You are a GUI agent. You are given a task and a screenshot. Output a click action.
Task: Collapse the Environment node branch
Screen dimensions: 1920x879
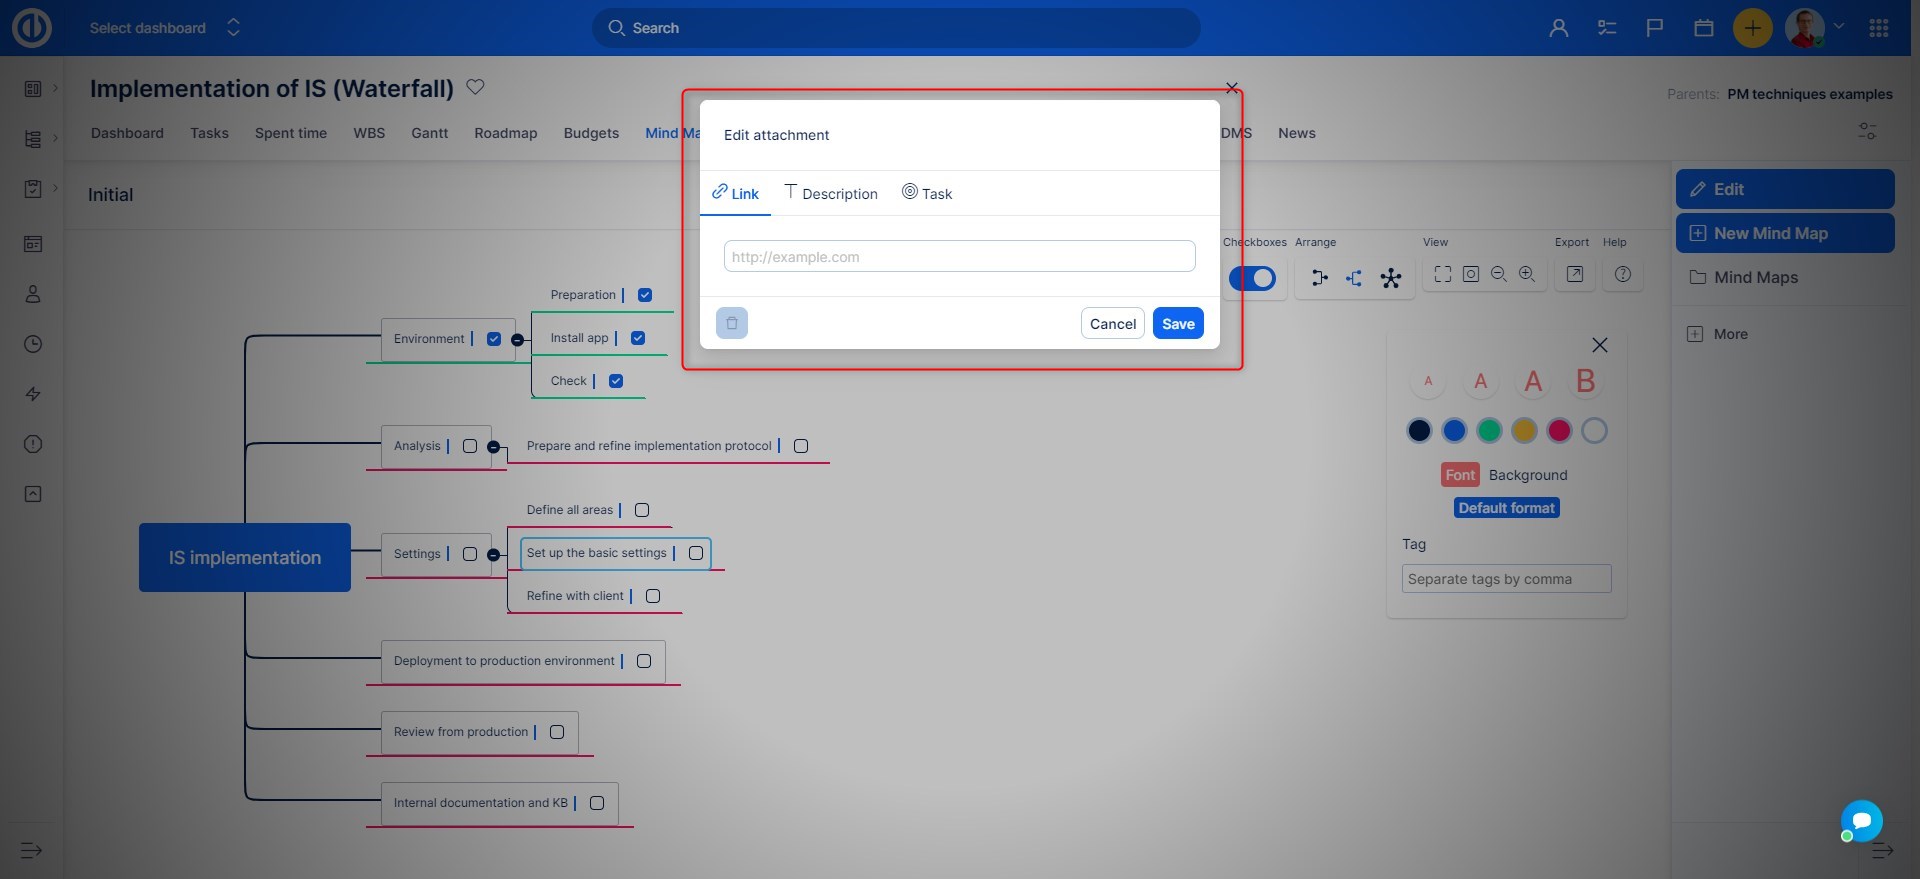coord(517,340)
